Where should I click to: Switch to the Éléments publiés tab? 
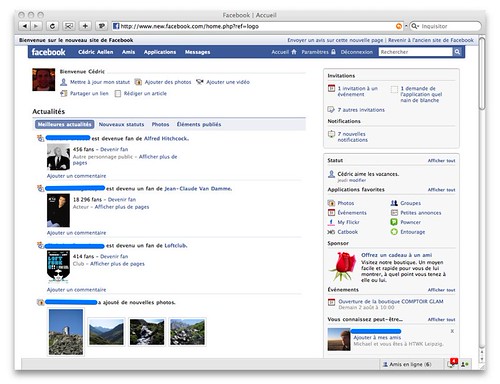199,124
